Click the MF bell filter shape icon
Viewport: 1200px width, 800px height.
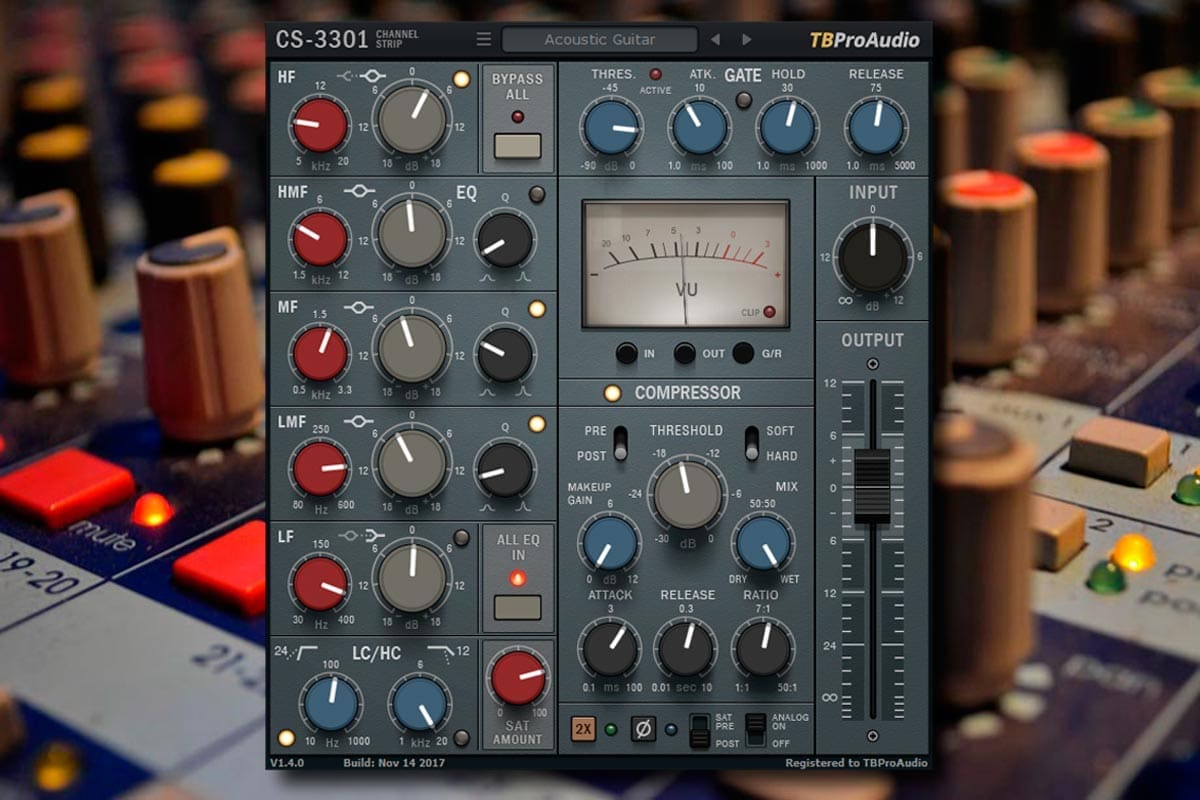click(x=360, y=308)
